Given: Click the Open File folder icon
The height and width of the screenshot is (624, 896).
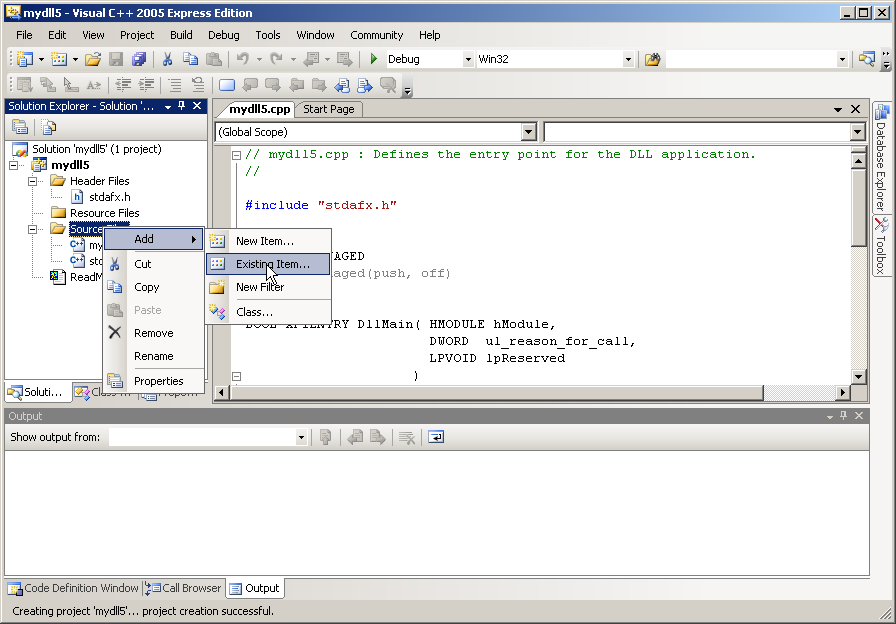Looking at the screenshot, I should [93, 59].
